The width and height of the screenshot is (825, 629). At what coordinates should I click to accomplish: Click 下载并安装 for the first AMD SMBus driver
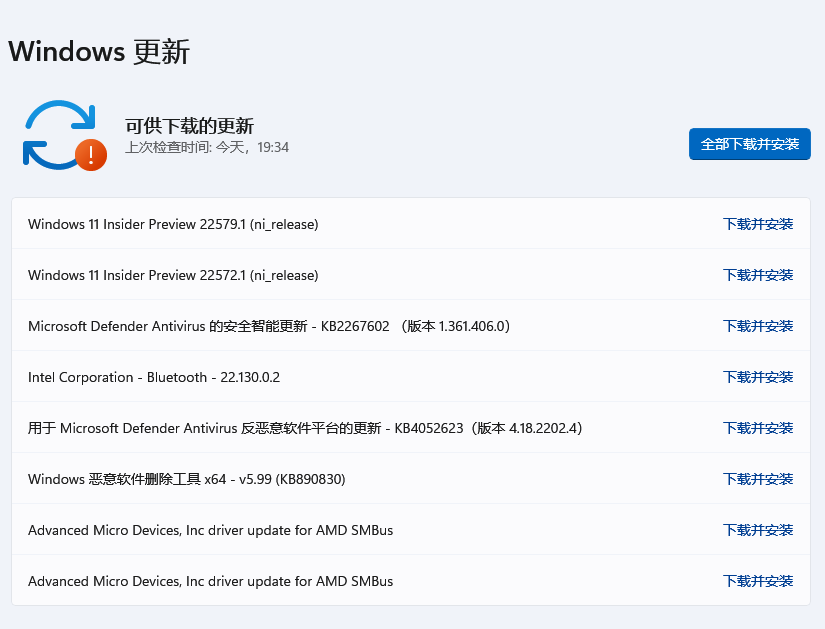coord(757,530)
